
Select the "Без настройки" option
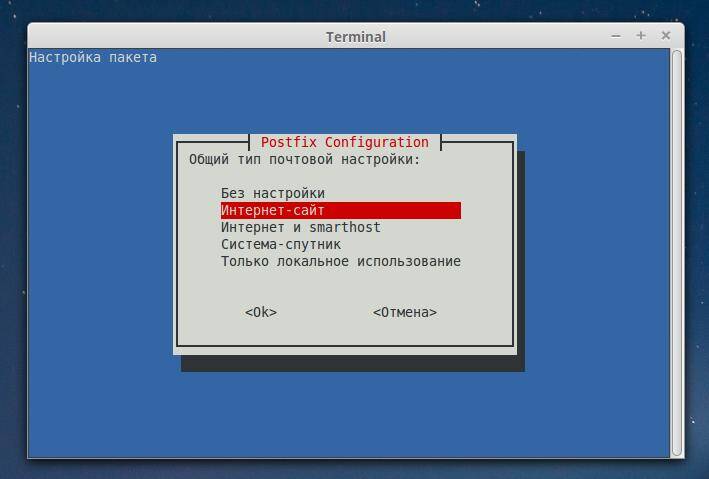[x=273, y=194]
